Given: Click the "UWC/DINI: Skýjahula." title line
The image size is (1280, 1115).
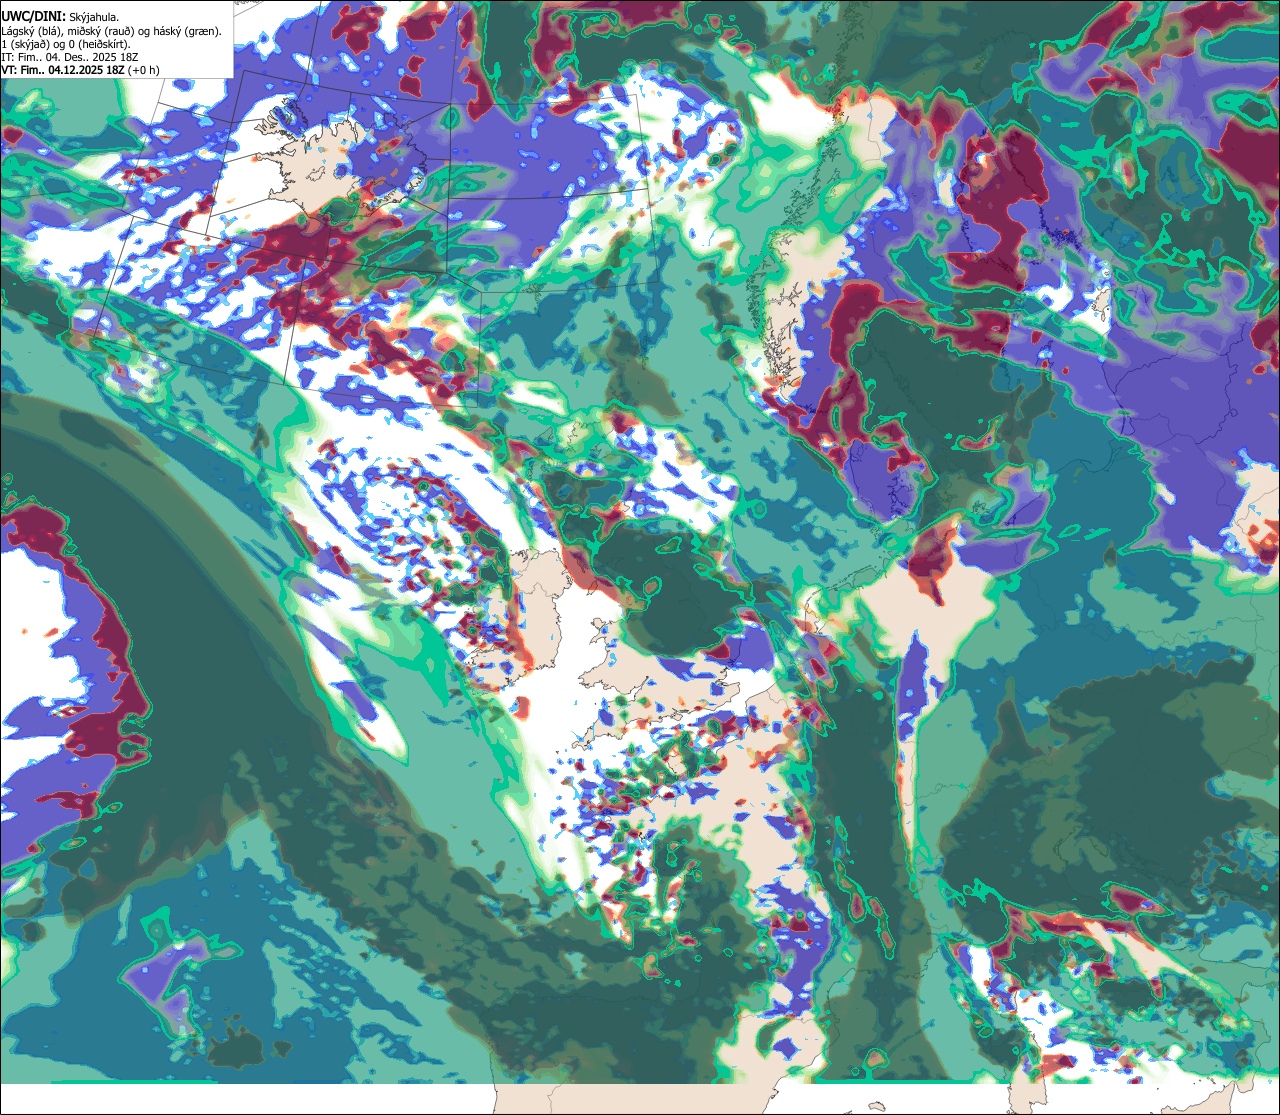Looking at the screenshot, I should 61,17.
